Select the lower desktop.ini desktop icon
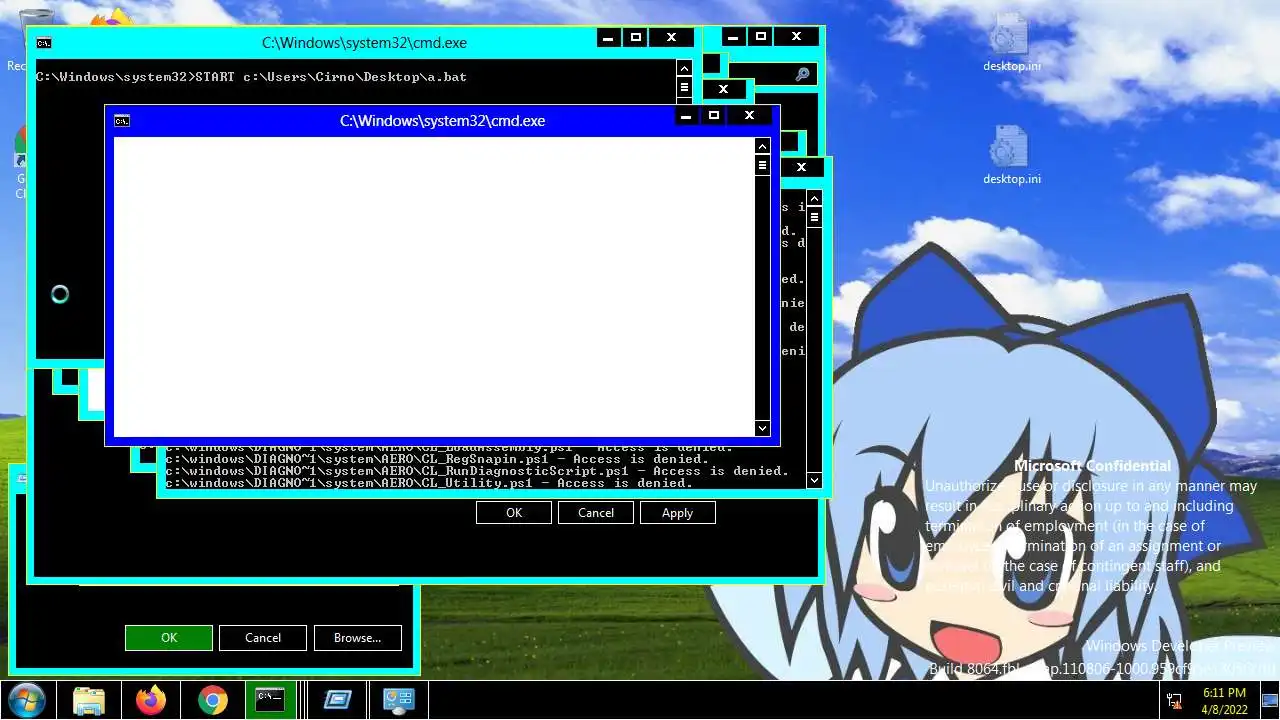Viewport: 1280px width, 720px height. tap(1011, 155)
